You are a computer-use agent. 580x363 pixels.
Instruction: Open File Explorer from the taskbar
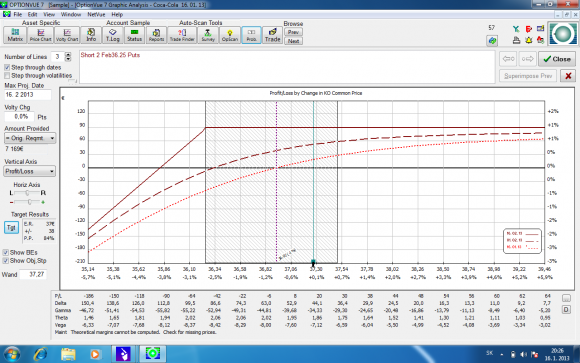coord(68,354)
